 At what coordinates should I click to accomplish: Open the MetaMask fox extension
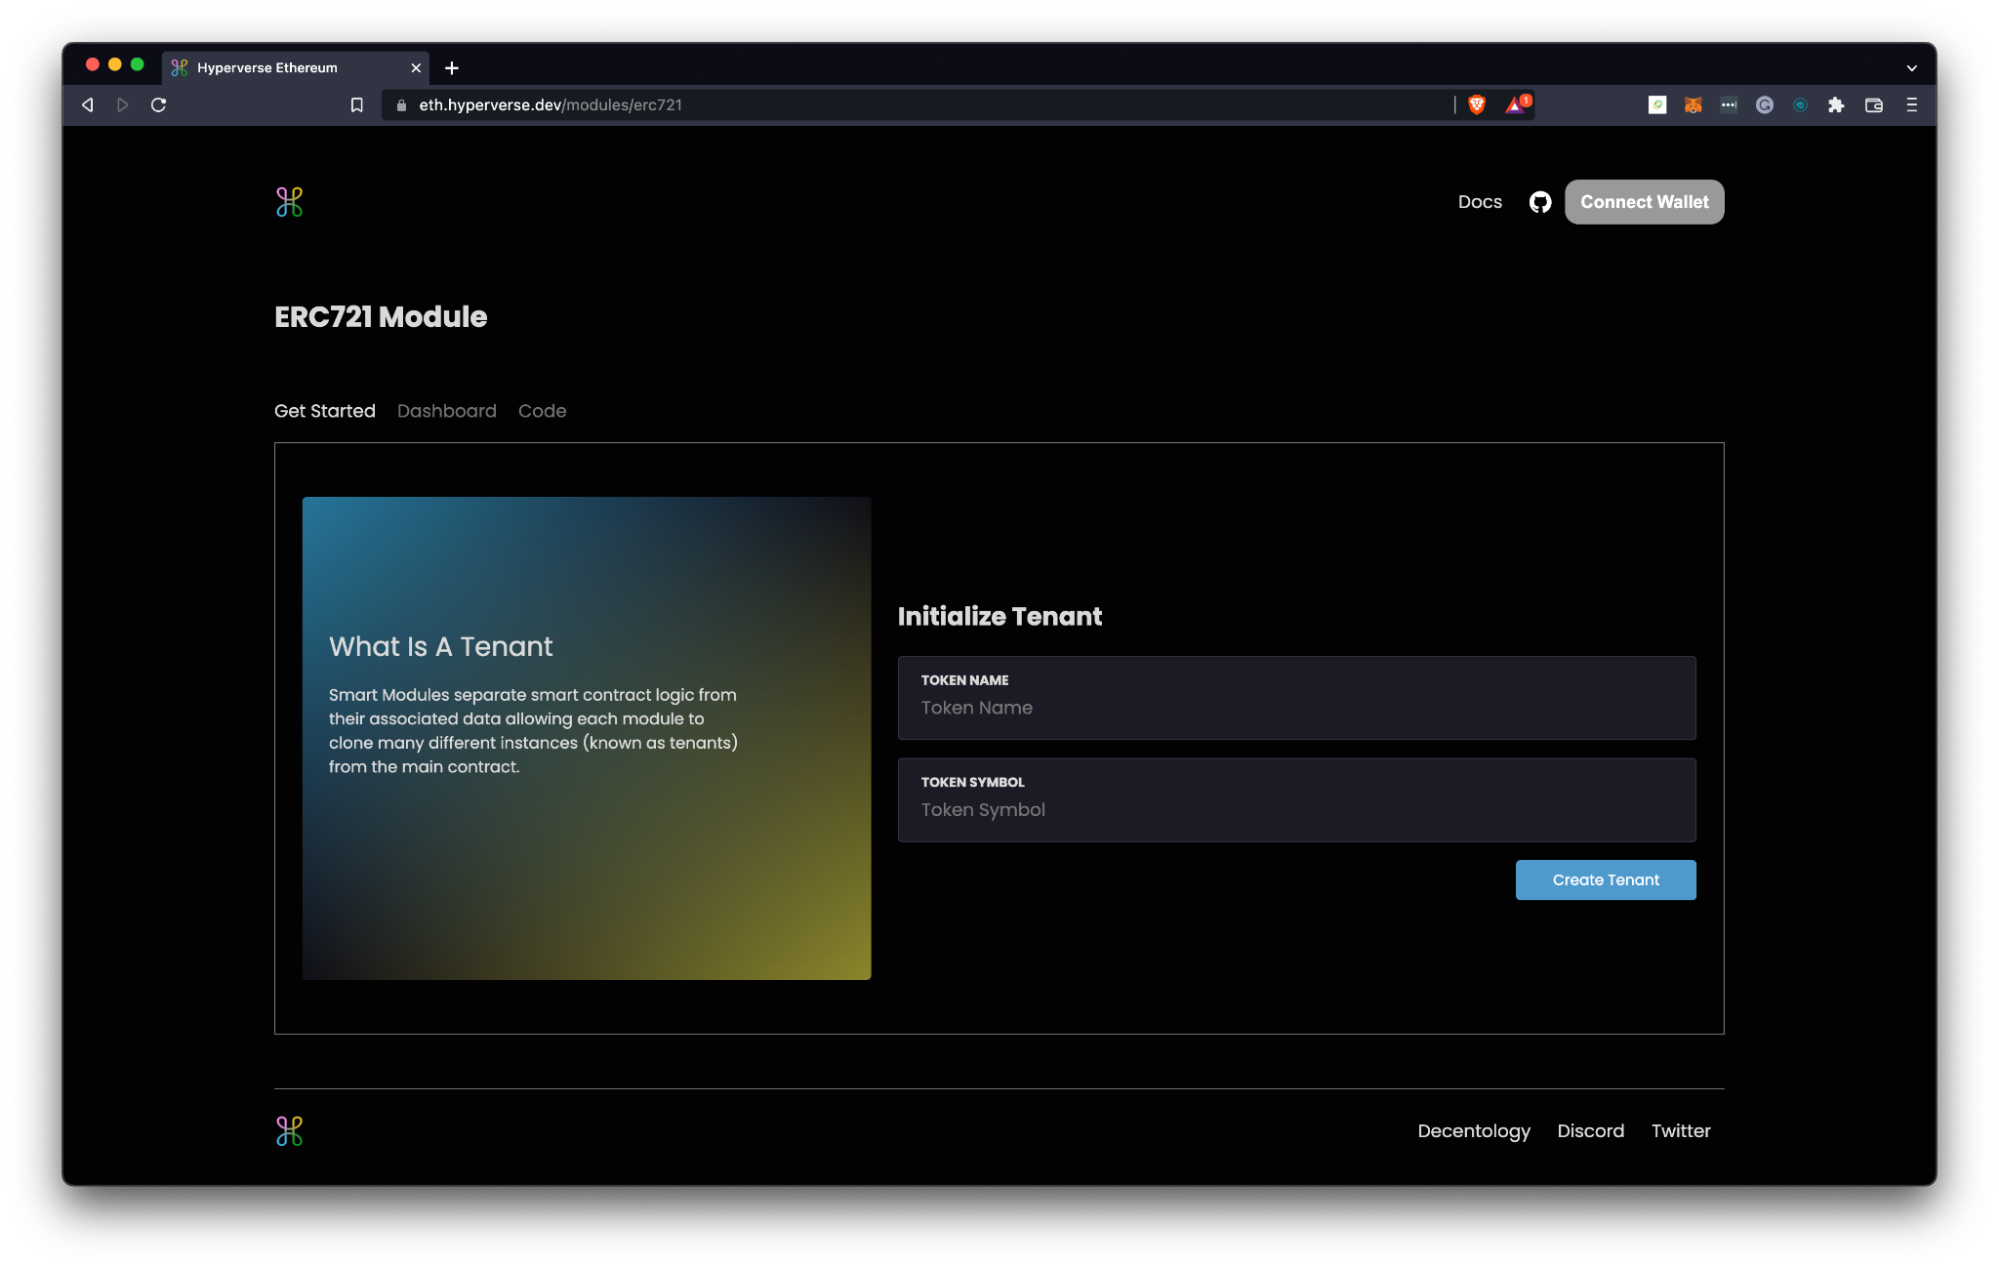pyautogui.click(x=1693, y=105)
